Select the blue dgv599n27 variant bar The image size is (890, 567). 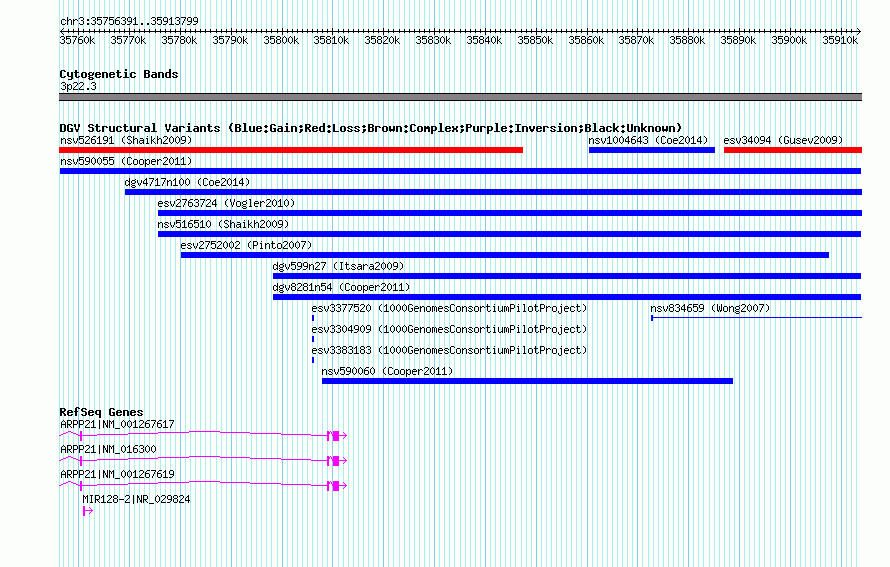click(x=567, y=276)
